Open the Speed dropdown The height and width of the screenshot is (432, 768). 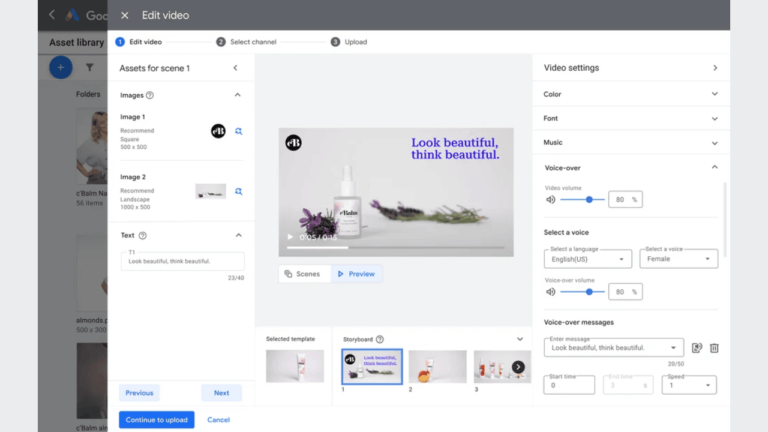pyautogui.click(x=689, y=385)
